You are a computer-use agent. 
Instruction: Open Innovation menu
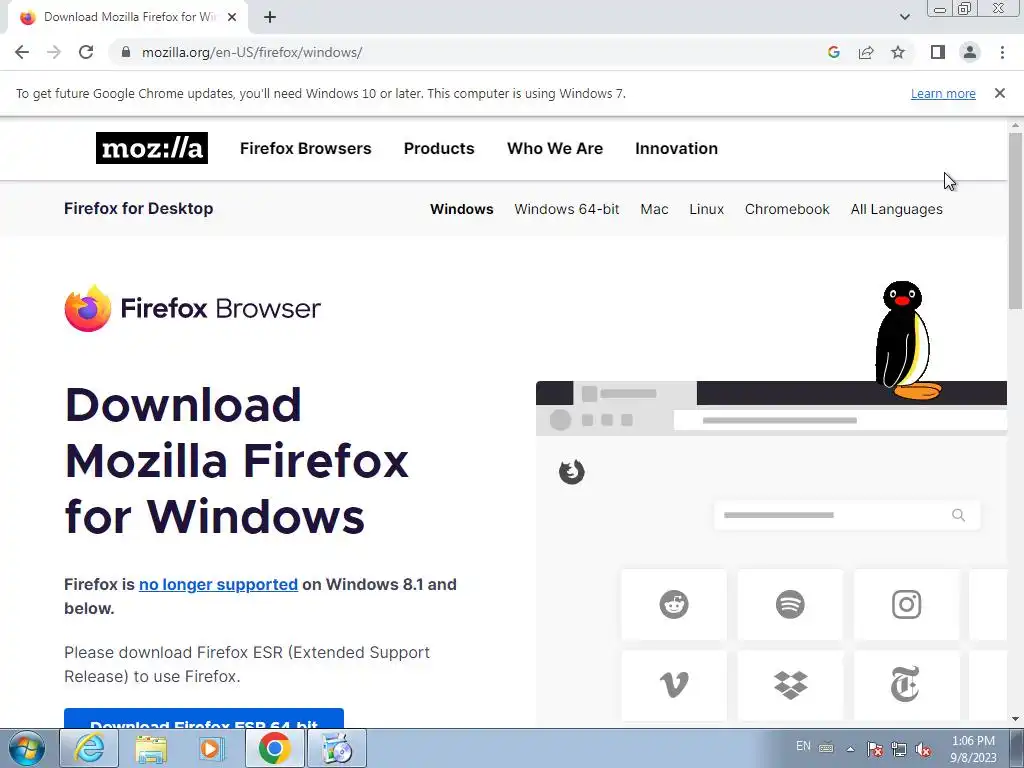[677, 148]
